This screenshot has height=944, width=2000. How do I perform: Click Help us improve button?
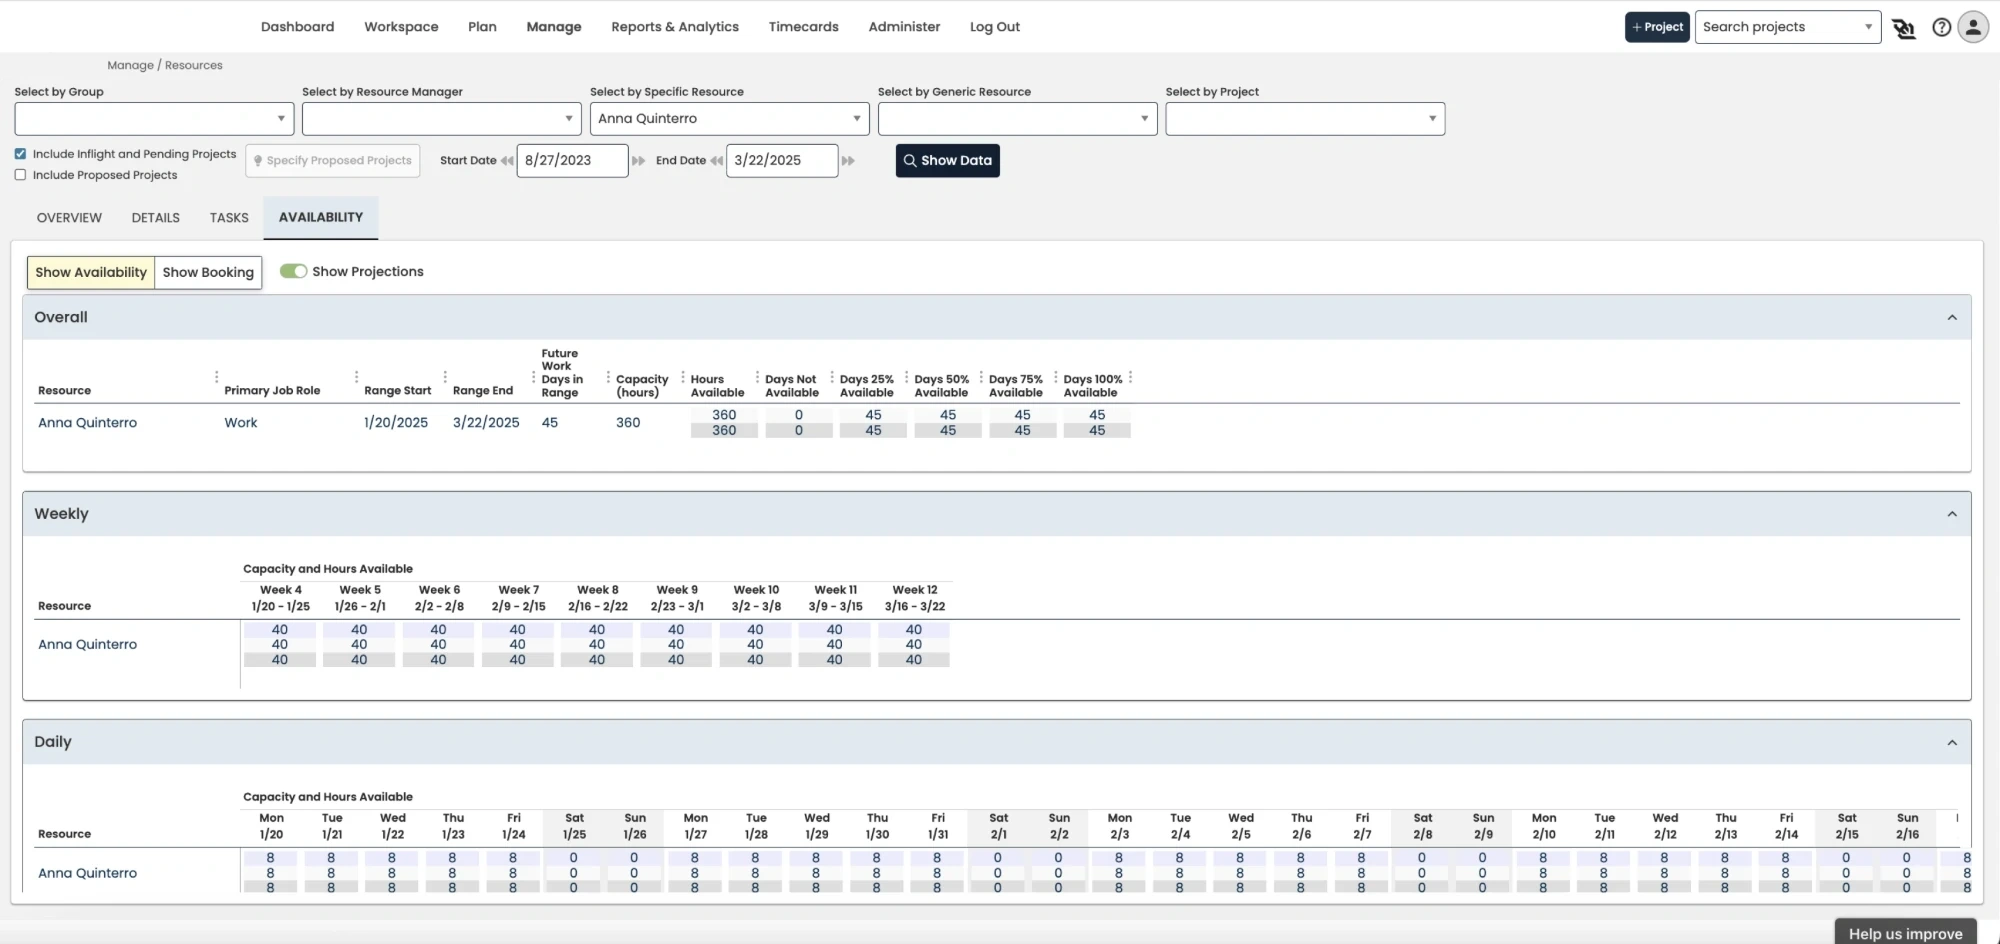click(1905, 932)
